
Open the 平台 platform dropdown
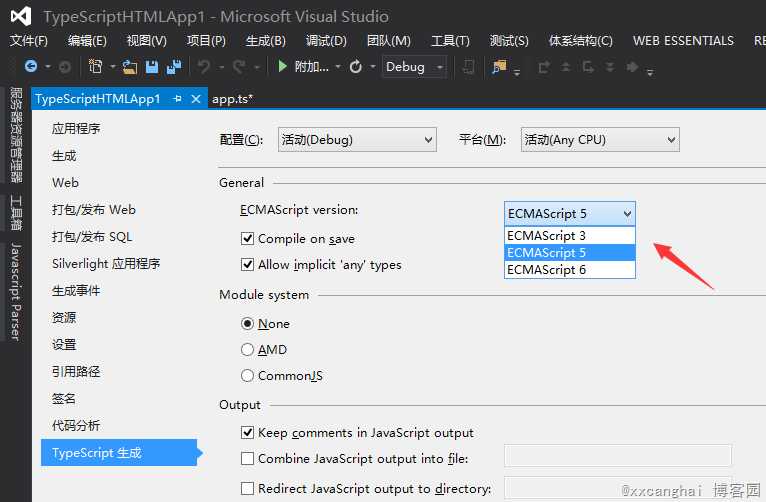coord(600,140)
